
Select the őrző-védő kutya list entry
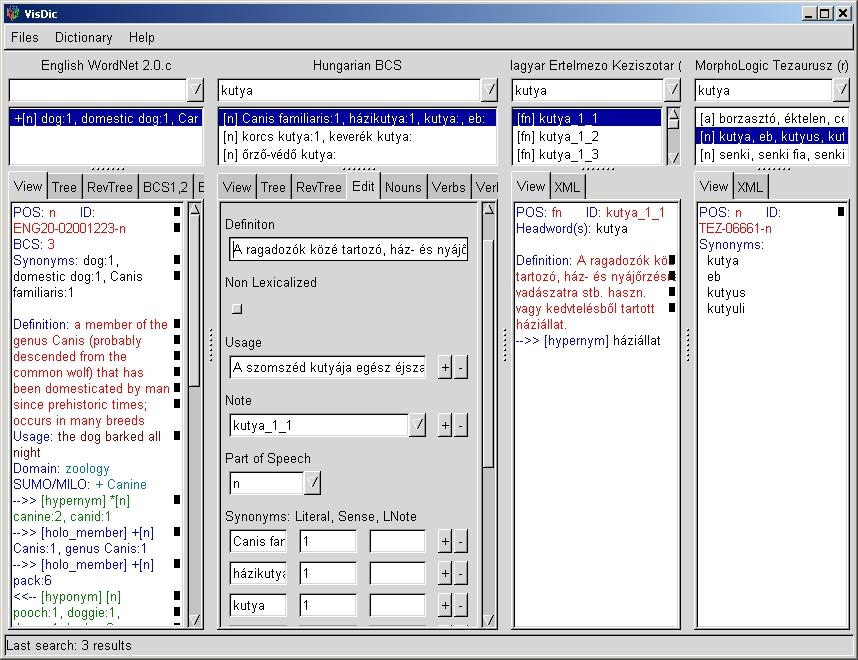pyautogui.click(x=357, y=154)
